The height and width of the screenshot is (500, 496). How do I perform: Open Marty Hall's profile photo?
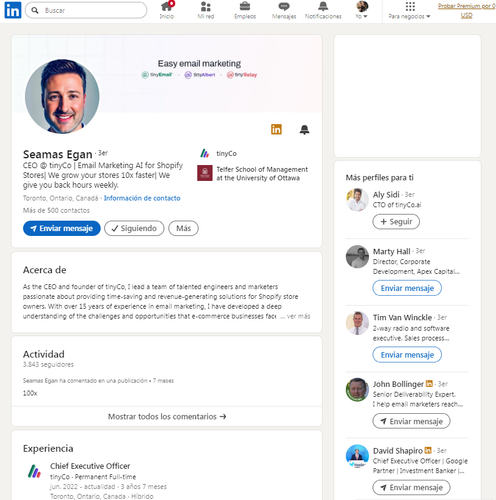pyautogui.click(x=357, y=257)
